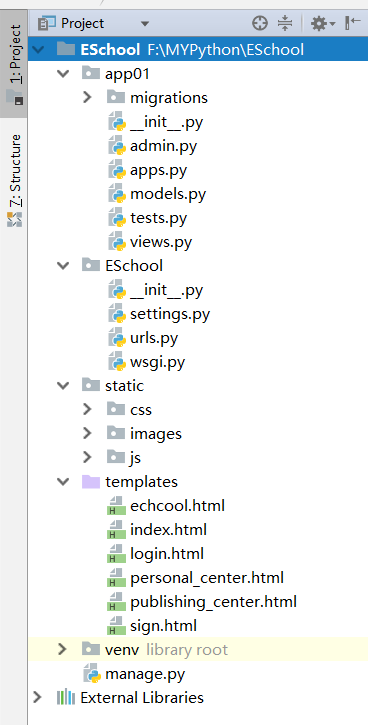Select the index.html file name
This screenshot has width=368, height=725.
(x=168, y=529)
